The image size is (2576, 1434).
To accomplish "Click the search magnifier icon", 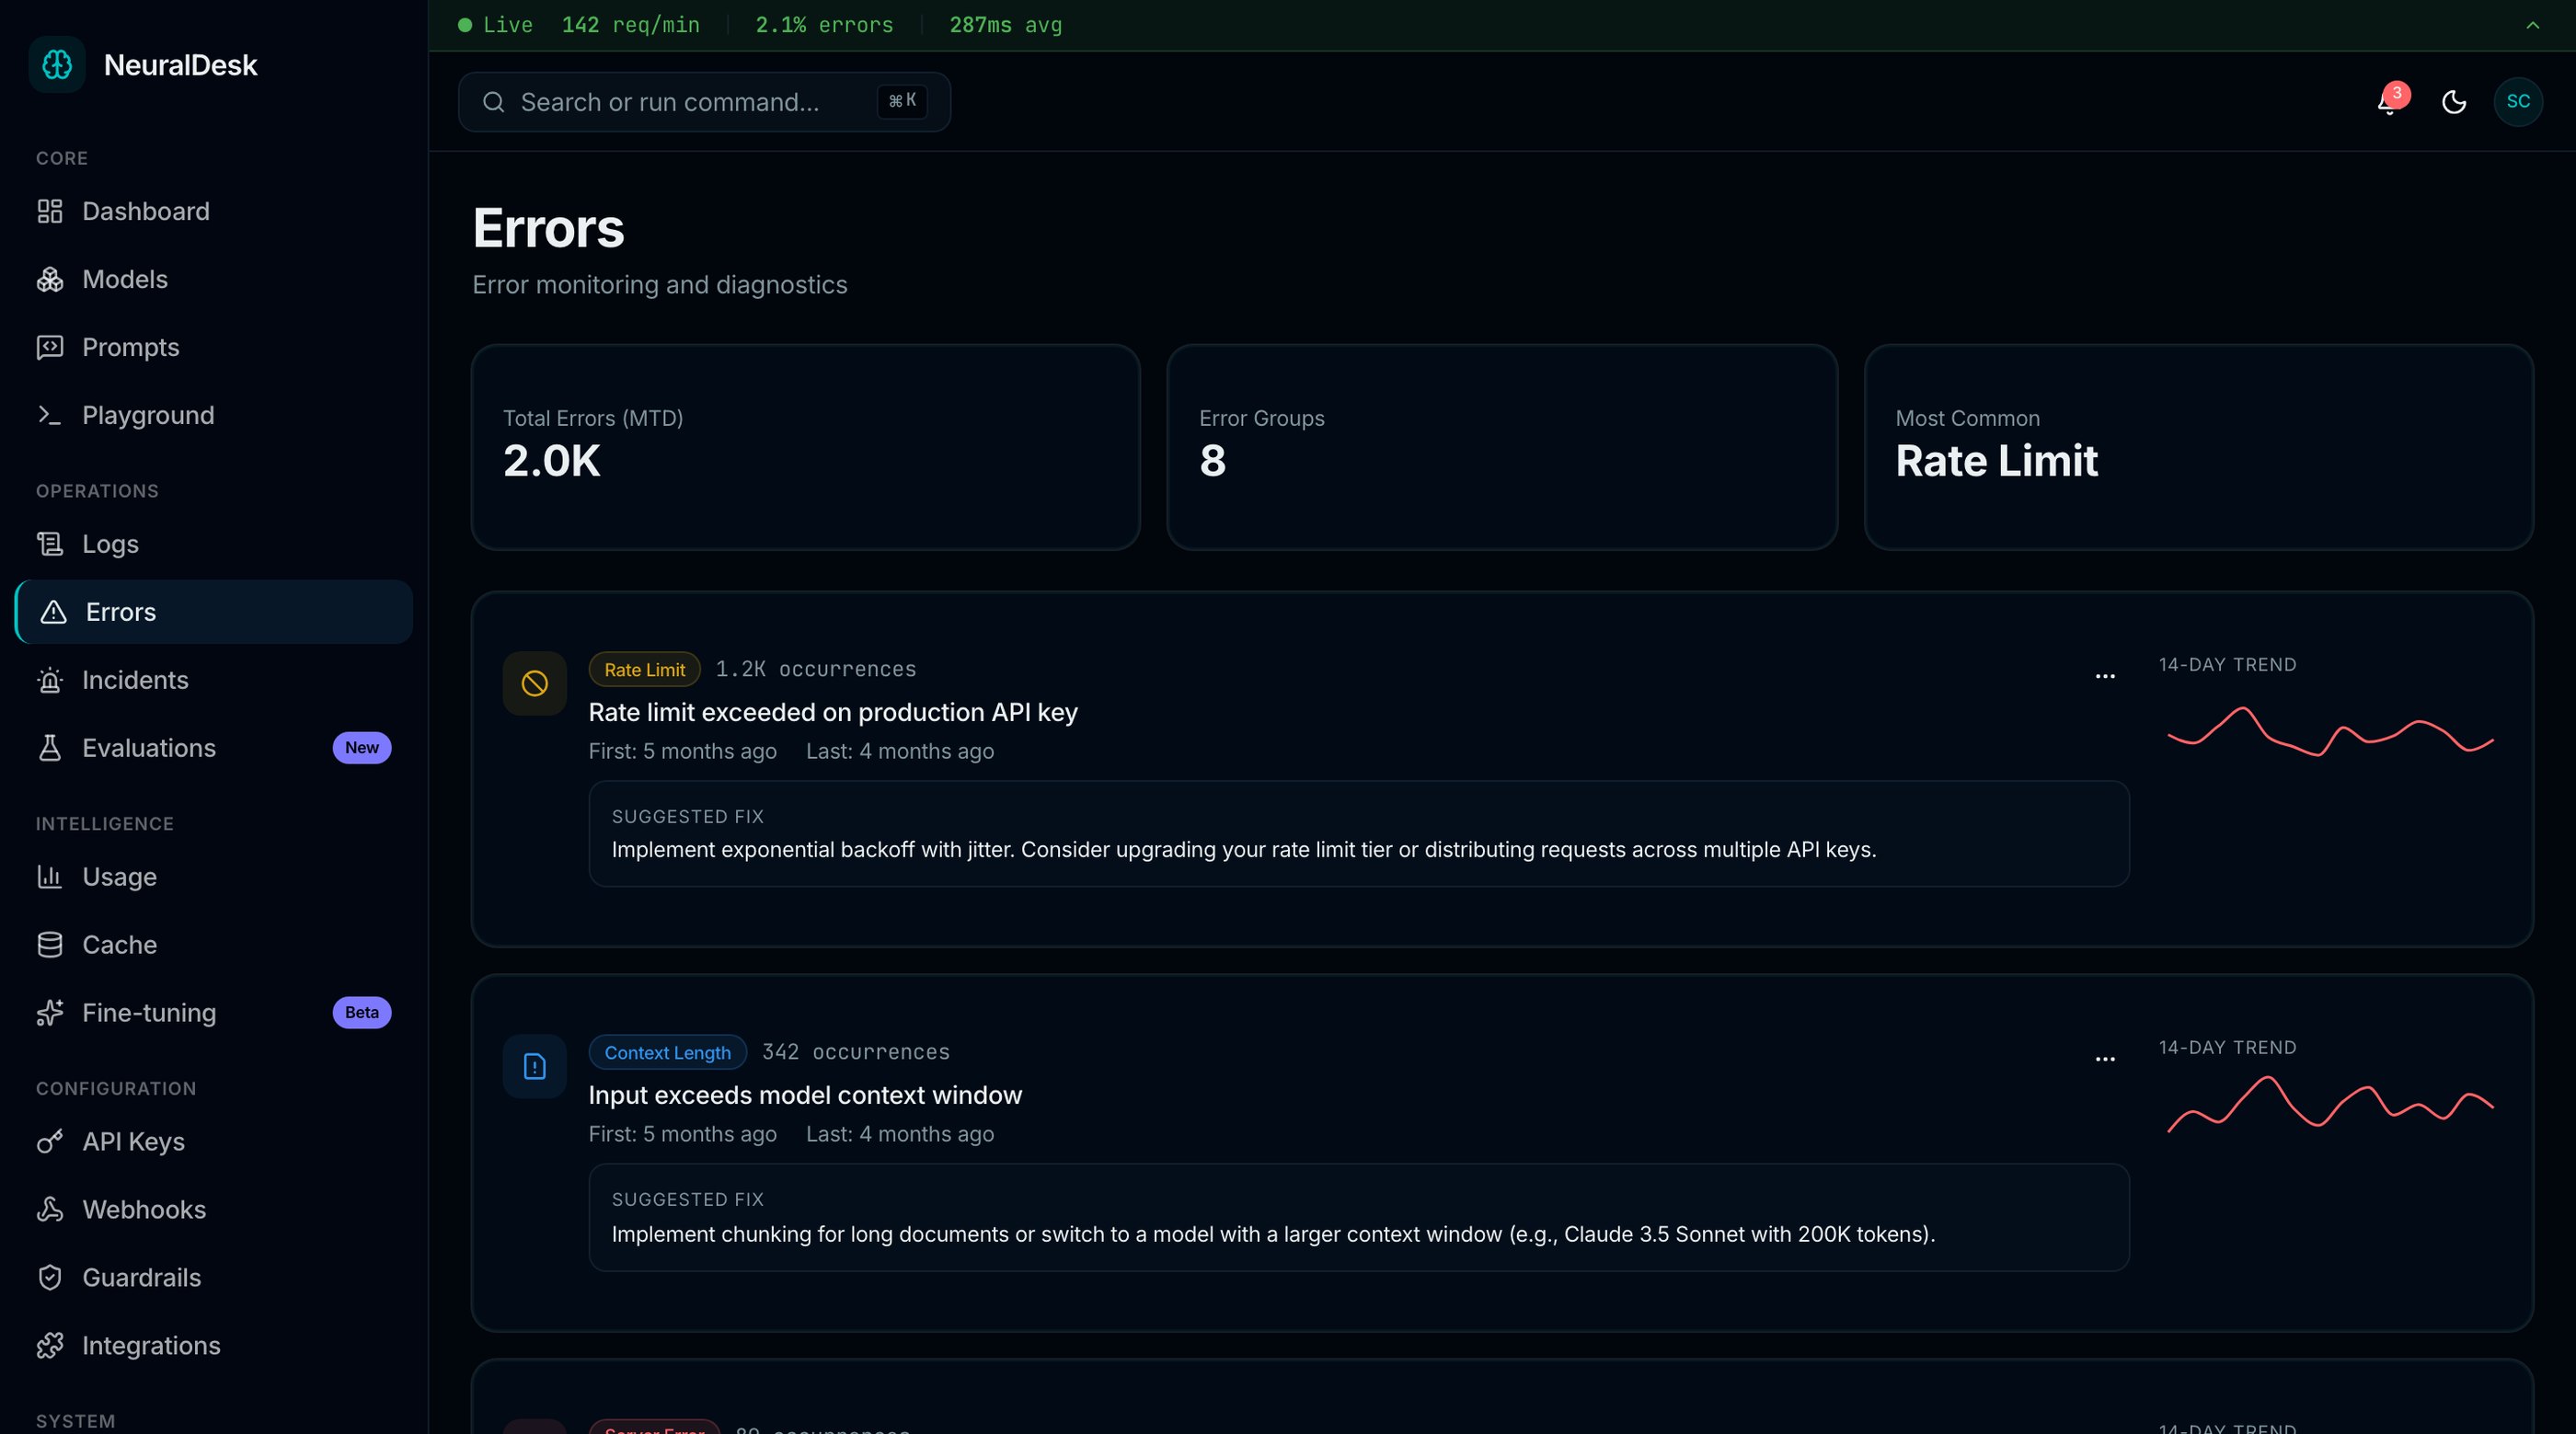I will 494,102.
